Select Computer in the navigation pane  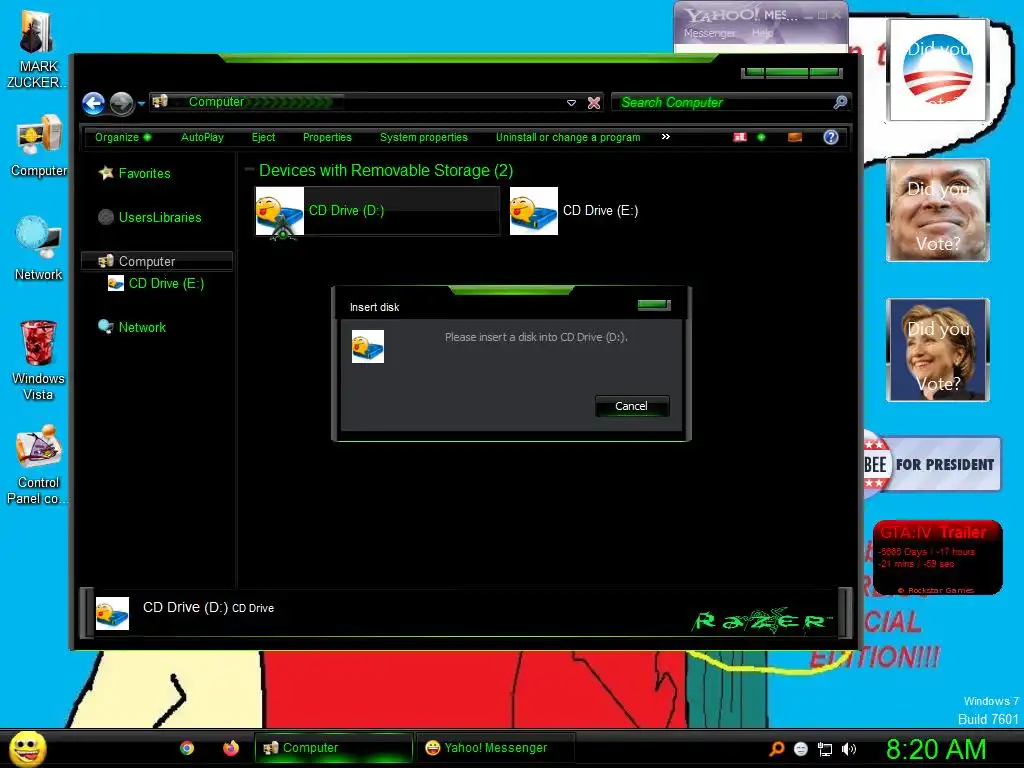(157, 261)
